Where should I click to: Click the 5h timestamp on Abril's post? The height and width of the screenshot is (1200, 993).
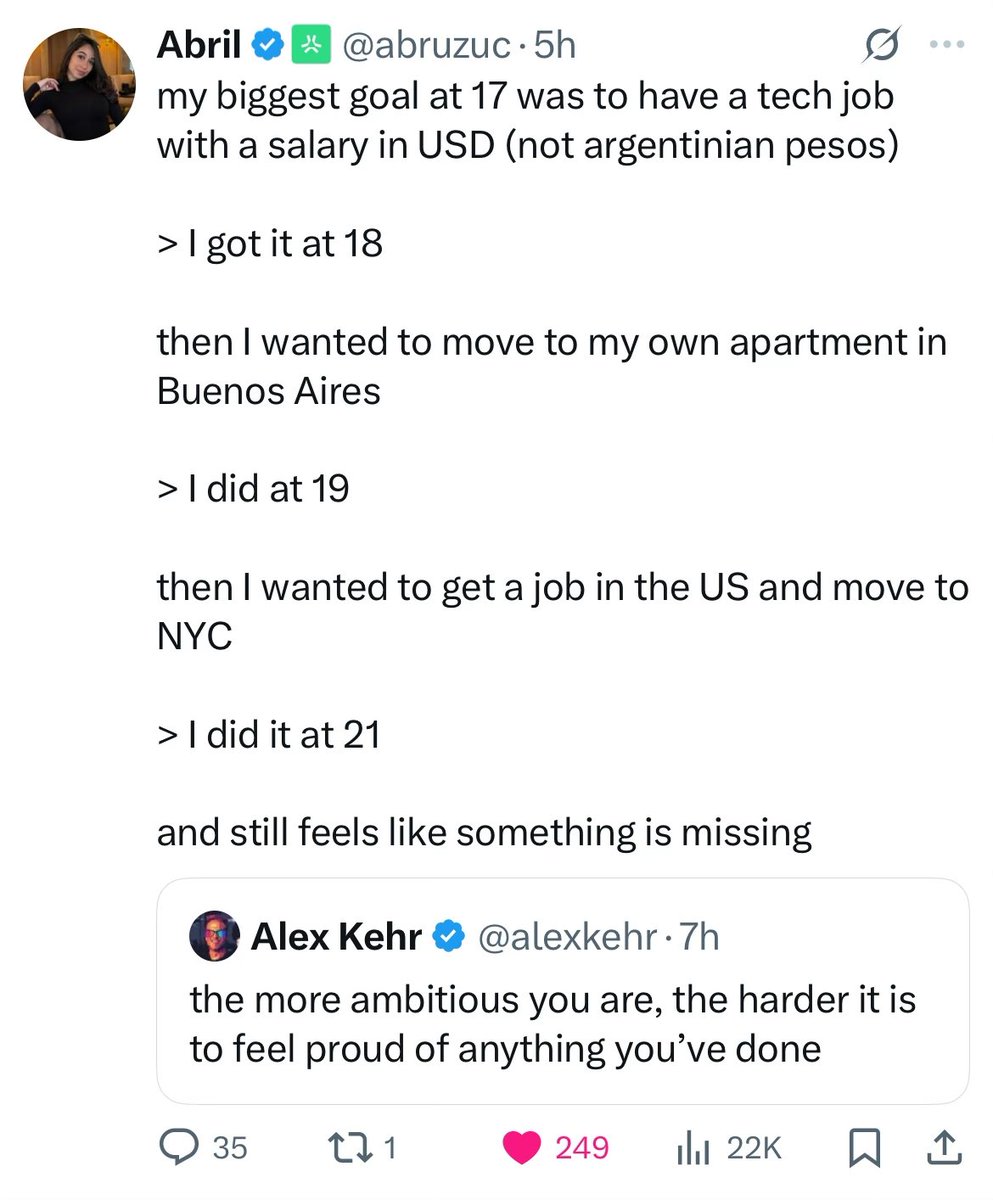555,44
